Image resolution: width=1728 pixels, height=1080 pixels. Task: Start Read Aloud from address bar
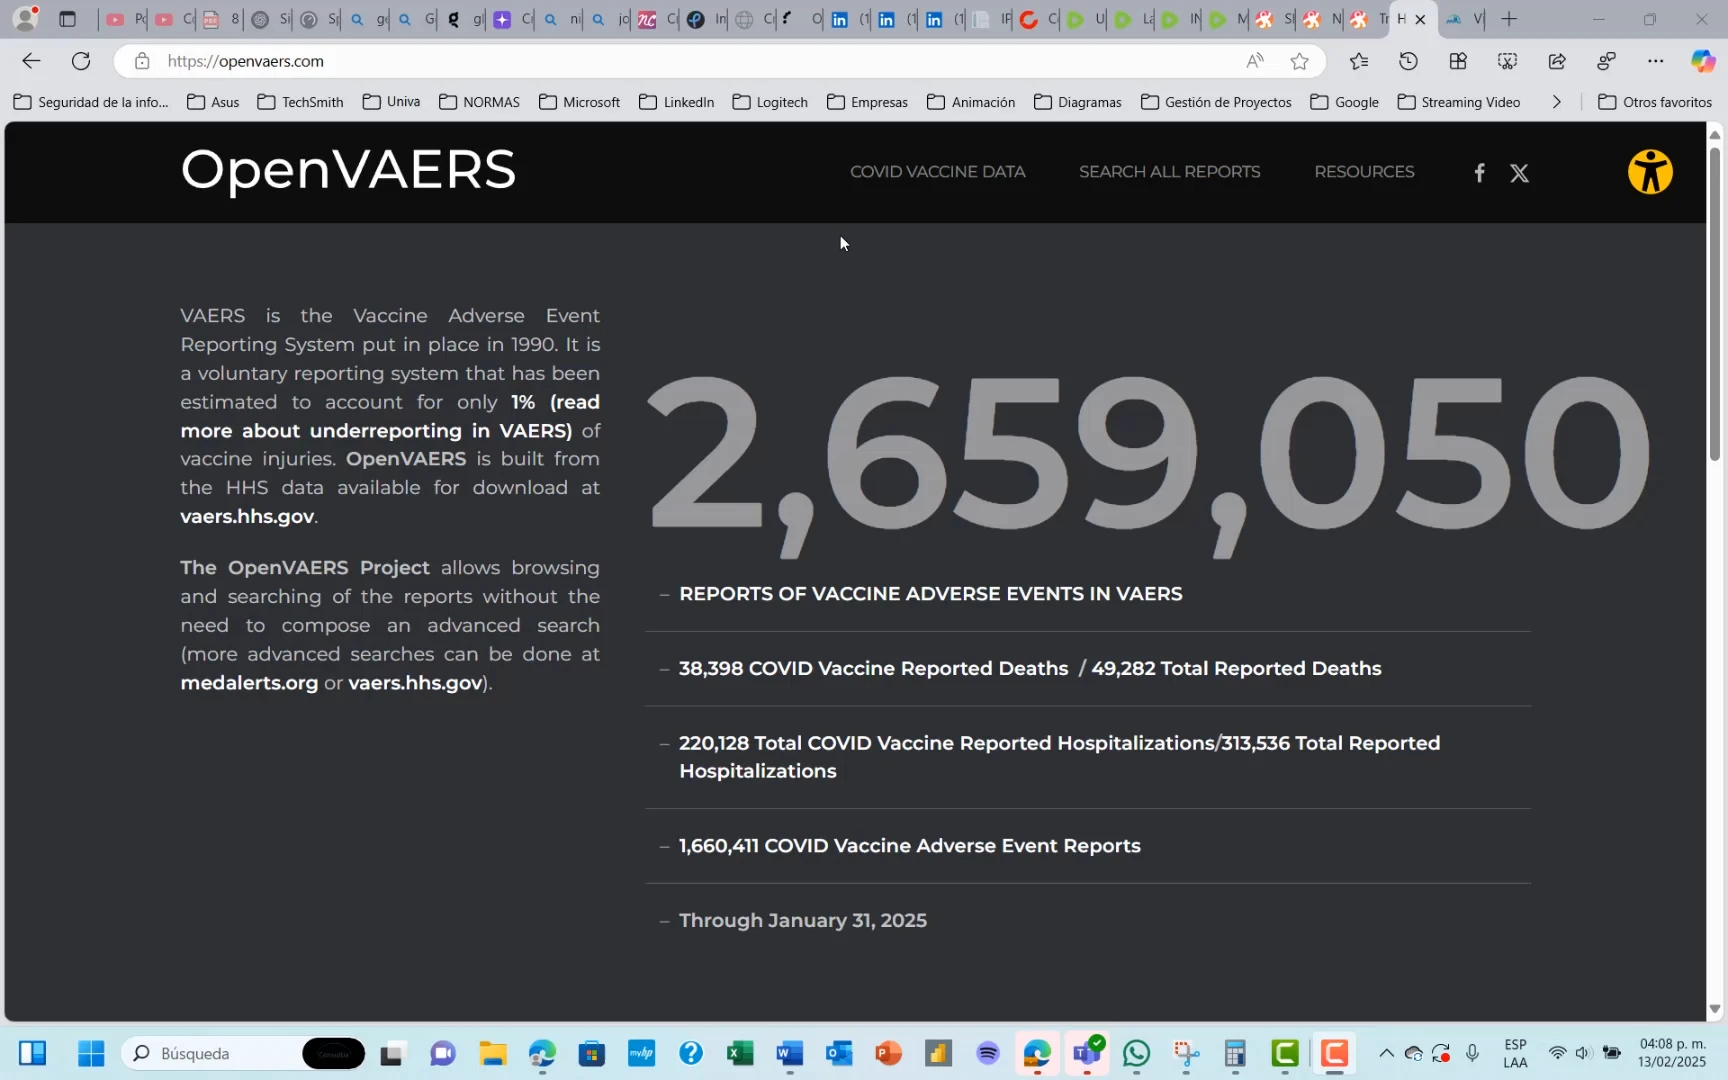coord(1255,61)
